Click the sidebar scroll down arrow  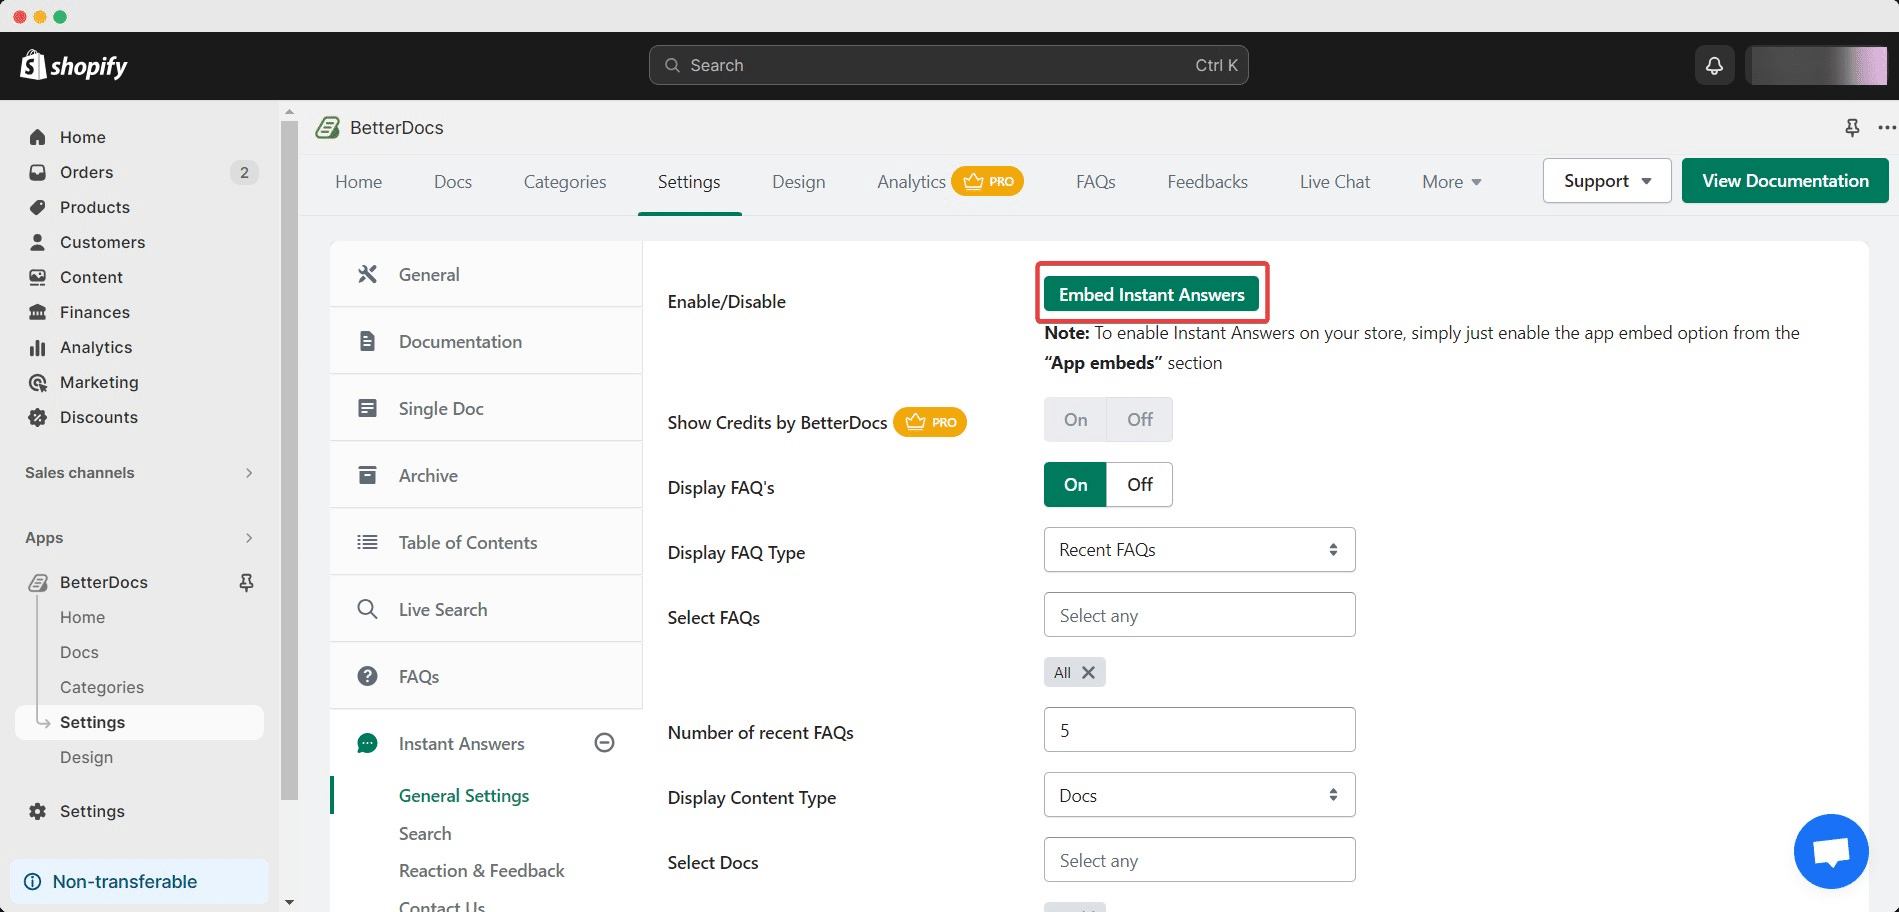click(x=289, y=902)
